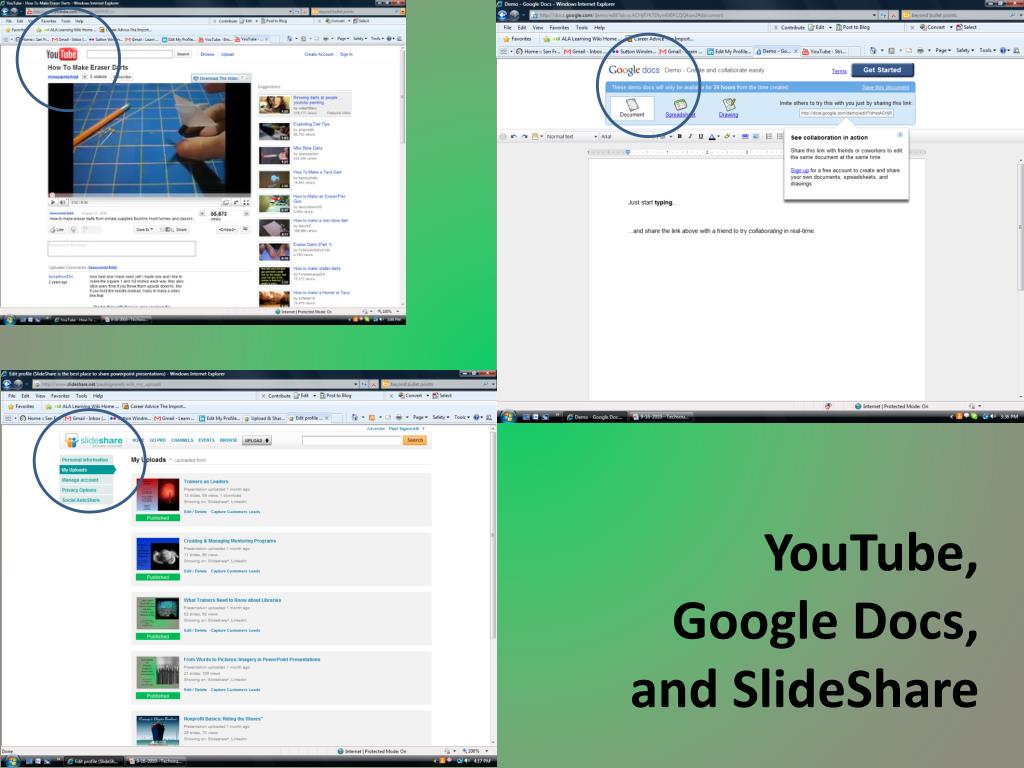This screenshot has height=768, width=1024.
Task: Open the Arial font dropdown
Action: [631, 136]
